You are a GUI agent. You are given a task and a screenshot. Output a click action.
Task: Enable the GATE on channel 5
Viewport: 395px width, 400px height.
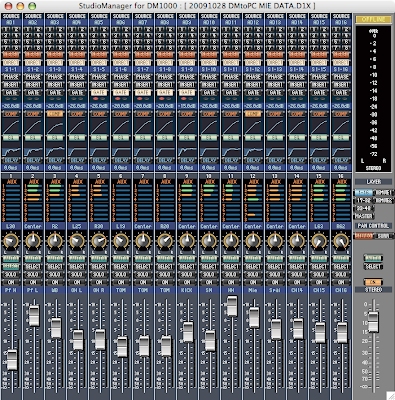click(99, 92)
